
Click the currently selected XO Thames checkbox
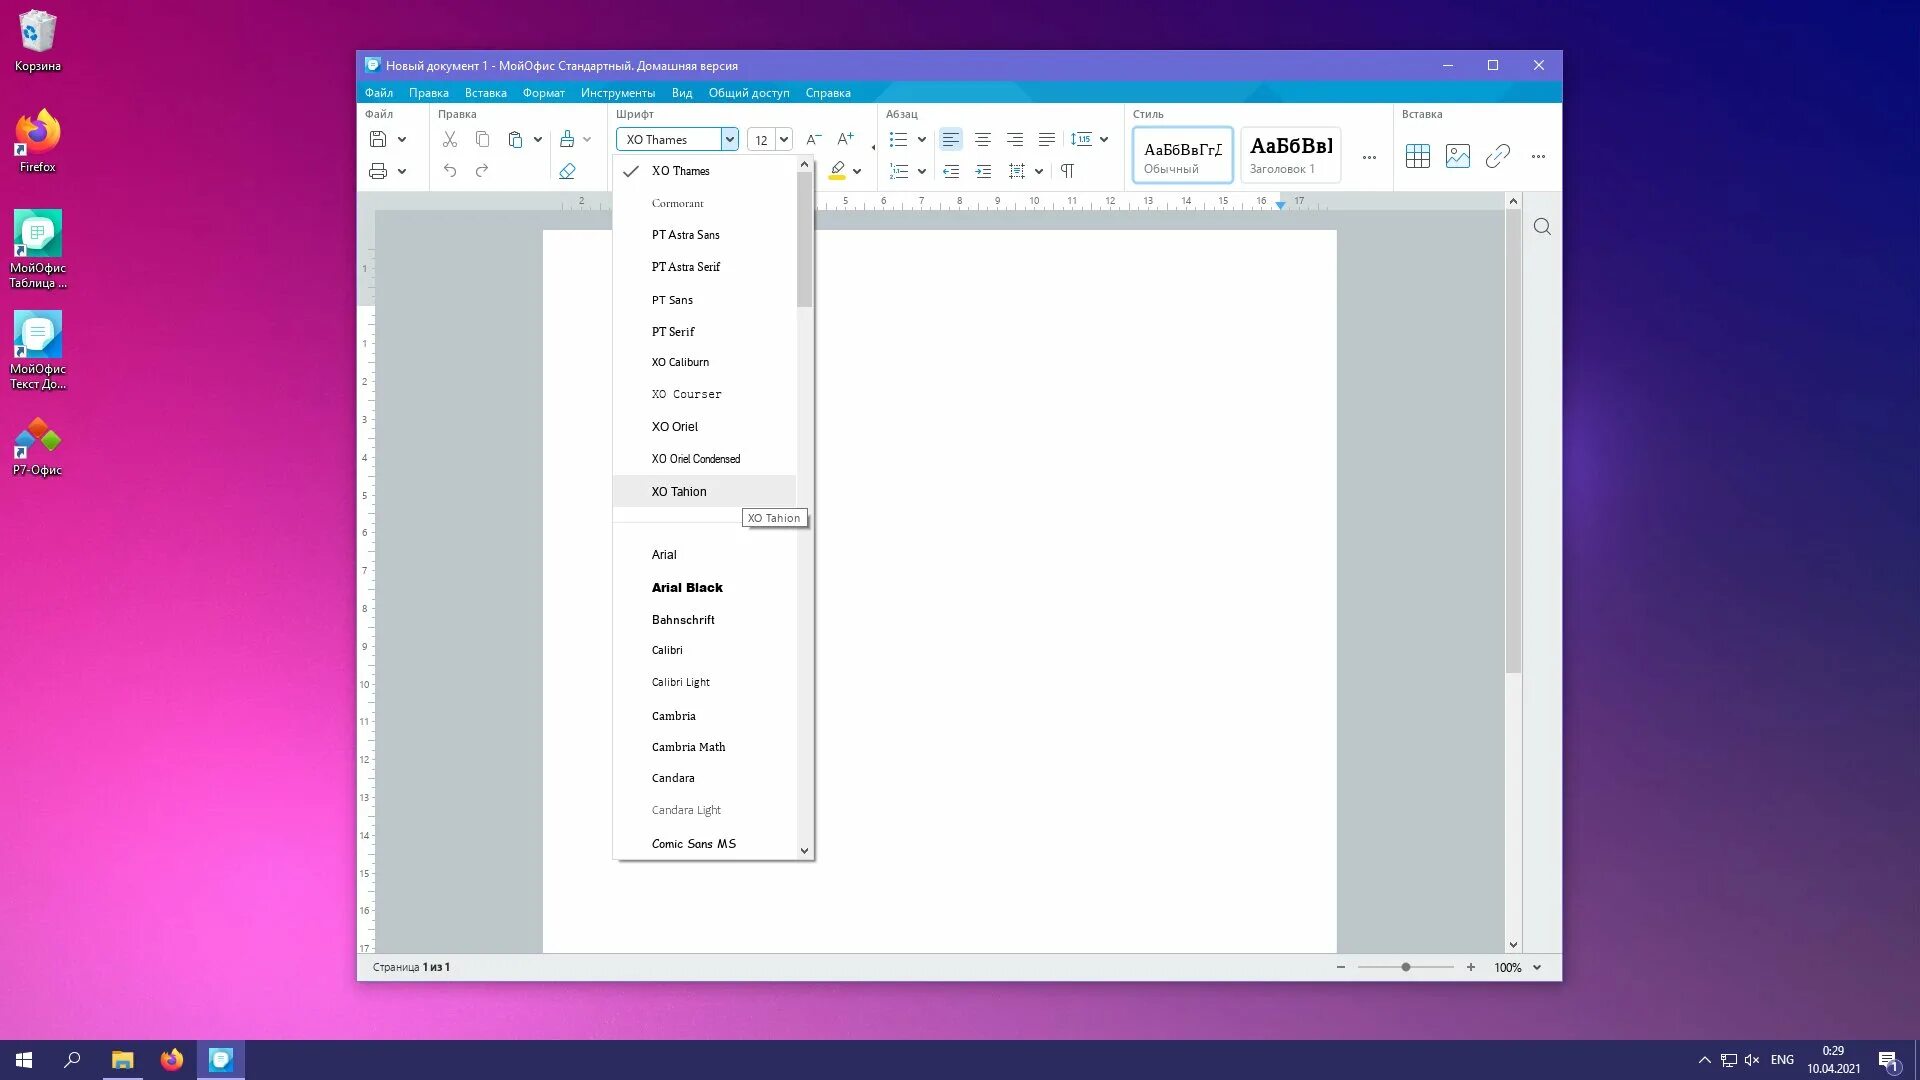pos(632,170)
